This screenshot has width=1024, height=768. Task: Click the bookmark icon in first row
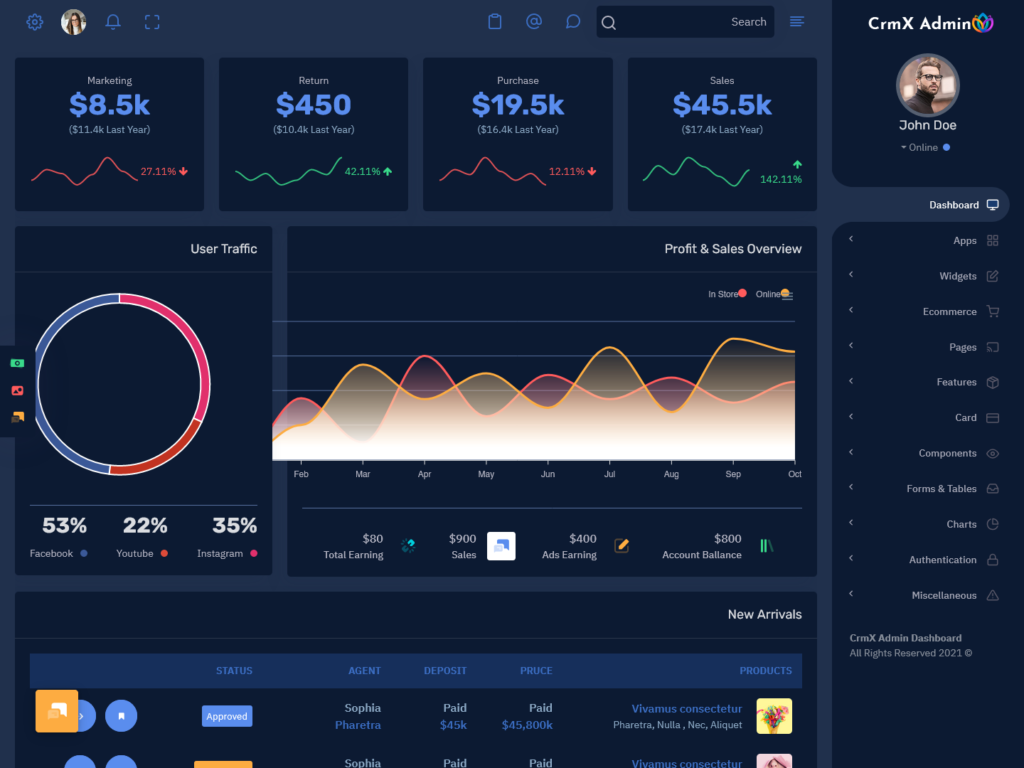(121, 715)
